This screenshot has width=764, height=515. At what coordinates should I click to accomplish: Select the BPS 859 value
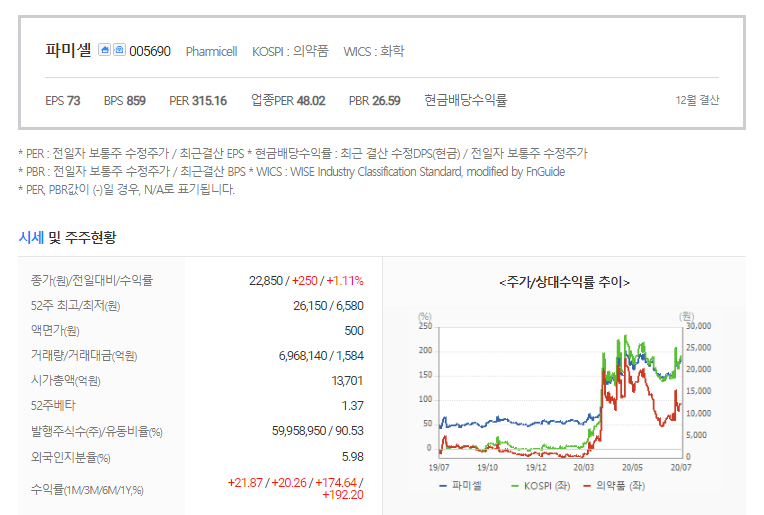(125, 101)
